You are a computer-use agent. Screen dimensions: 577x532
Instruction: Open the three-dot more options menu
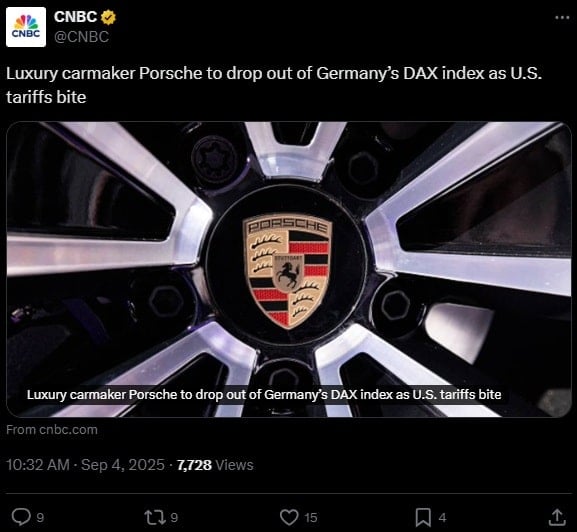click(562, 17)
